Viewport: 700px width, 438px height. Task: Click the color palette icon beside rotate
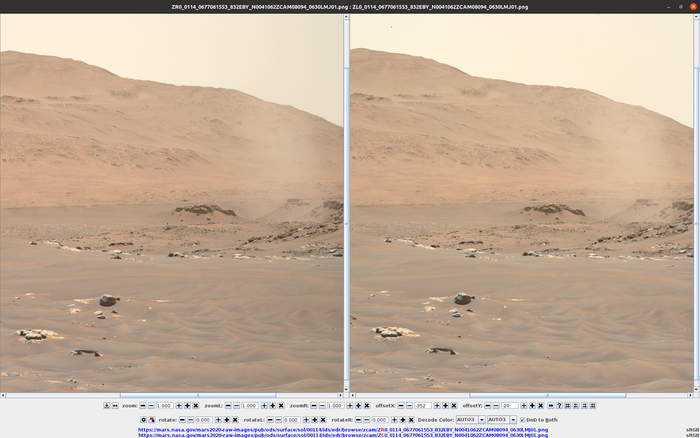[152, 419]
